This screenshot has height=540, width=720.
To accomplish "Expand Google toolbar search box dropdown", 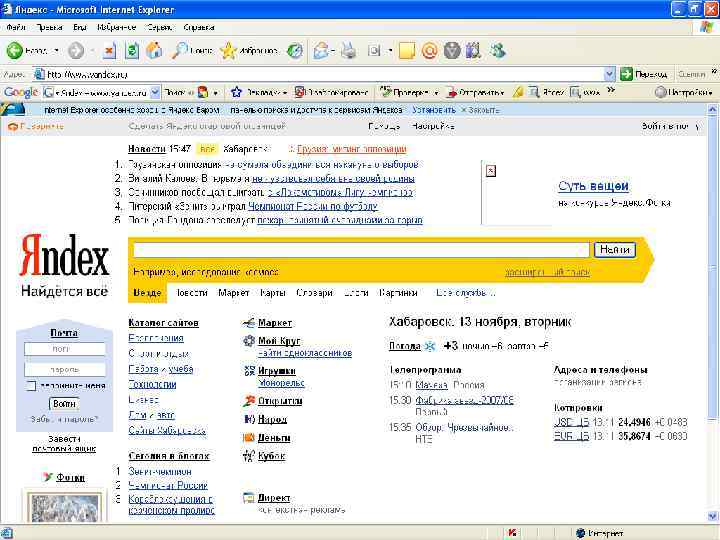I will pyautogui.click(x=155, y=92).
